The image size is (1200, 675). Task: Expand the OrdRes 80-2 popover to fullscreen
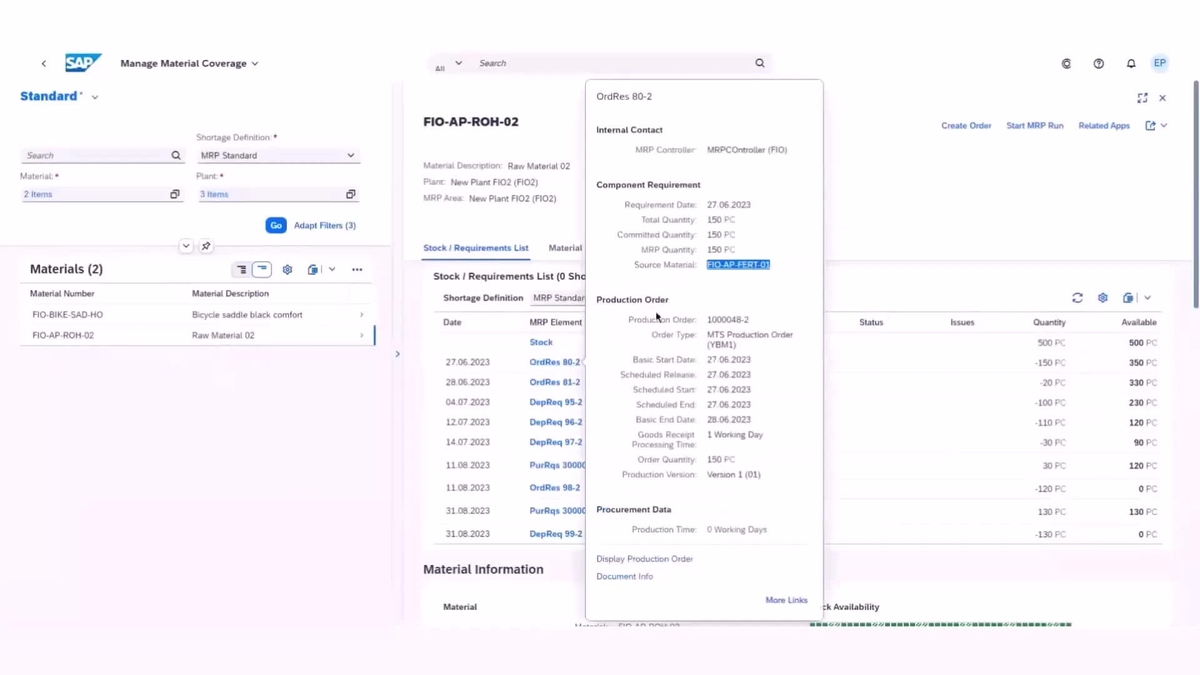coord(1142,98)
